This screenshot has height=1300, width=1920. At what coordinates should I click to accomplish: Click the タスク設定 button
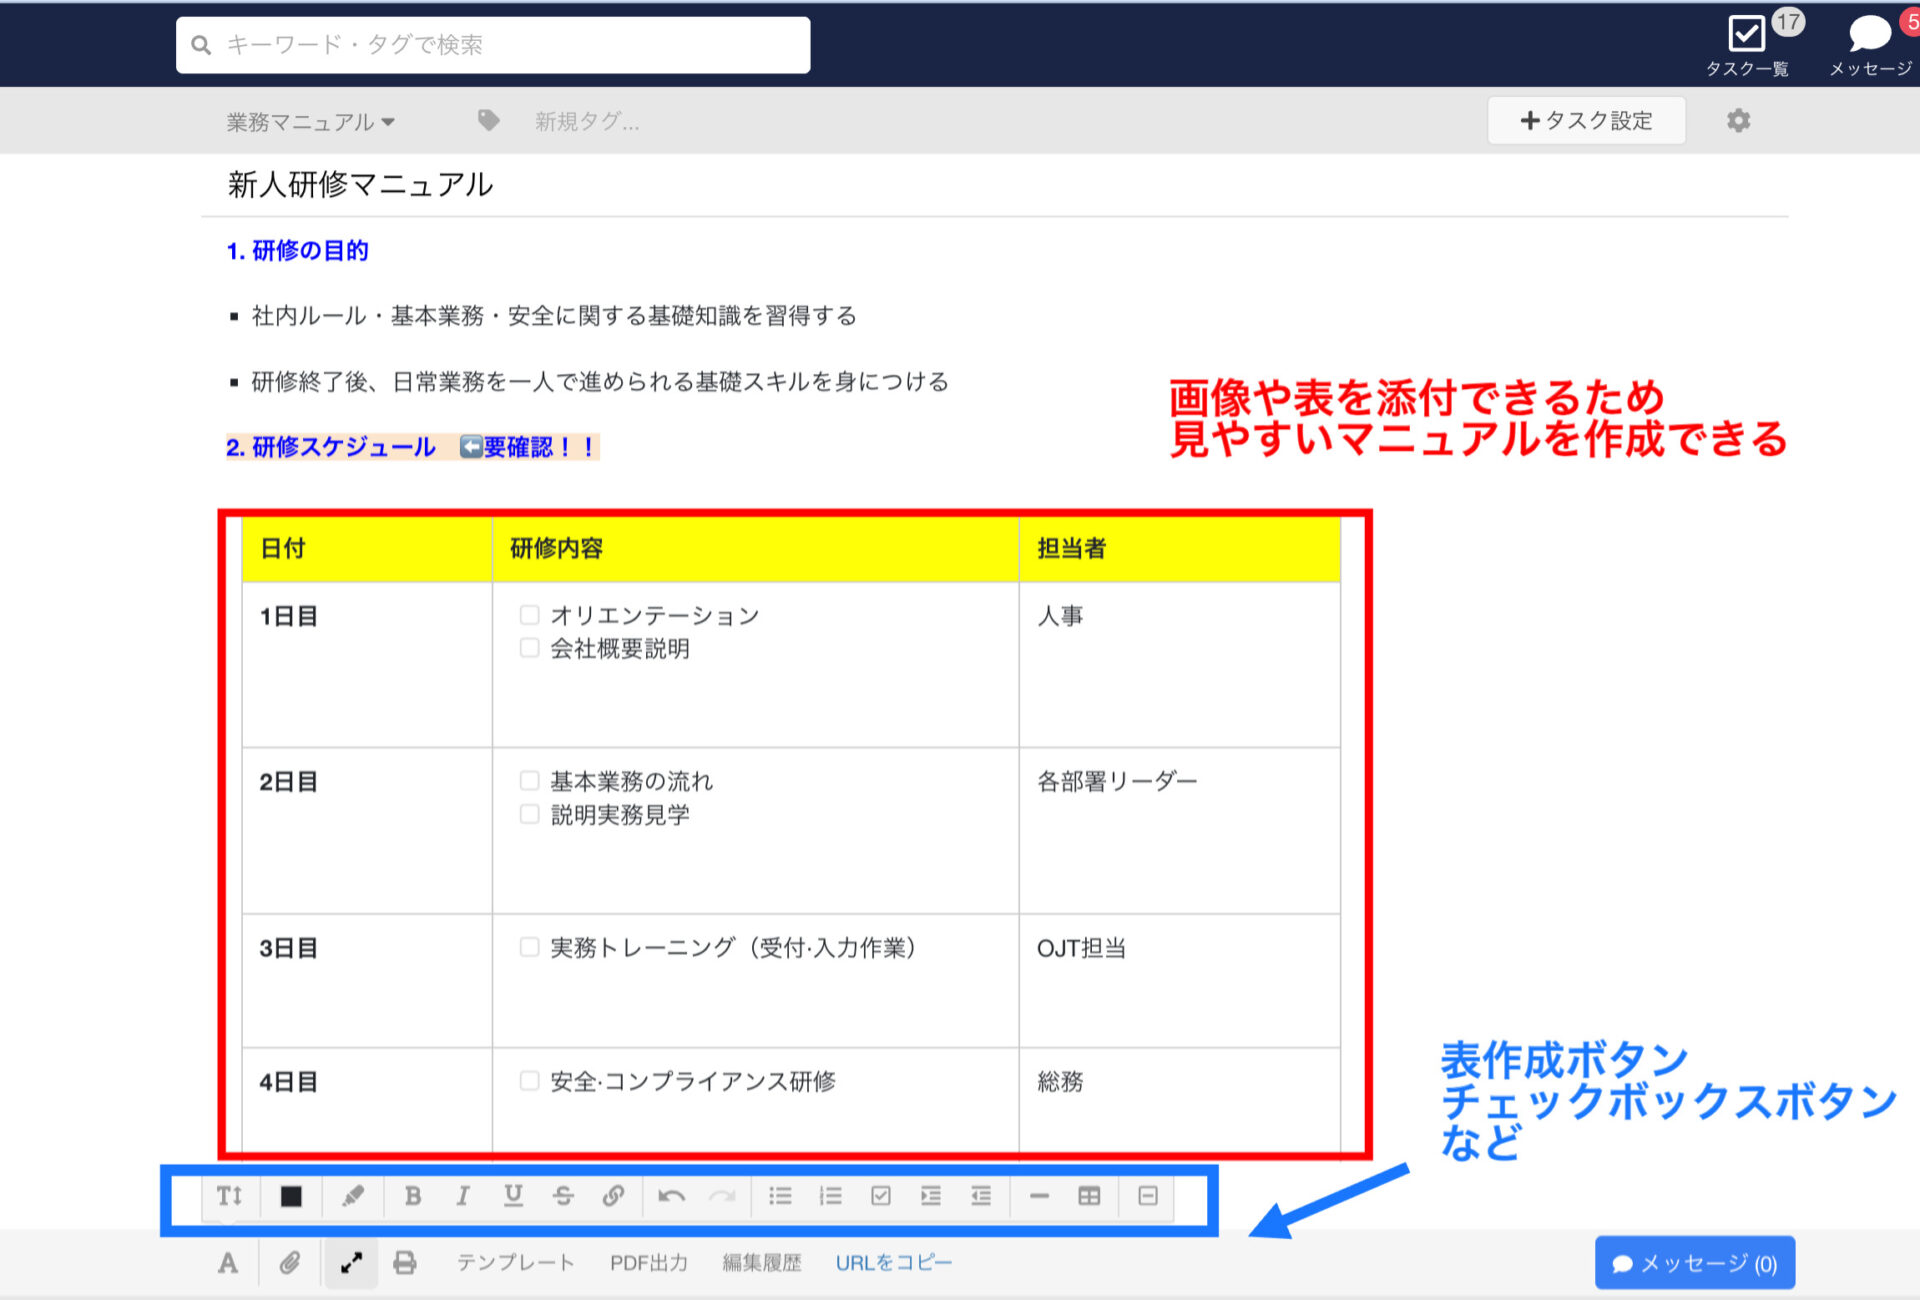pos(1586,120)
